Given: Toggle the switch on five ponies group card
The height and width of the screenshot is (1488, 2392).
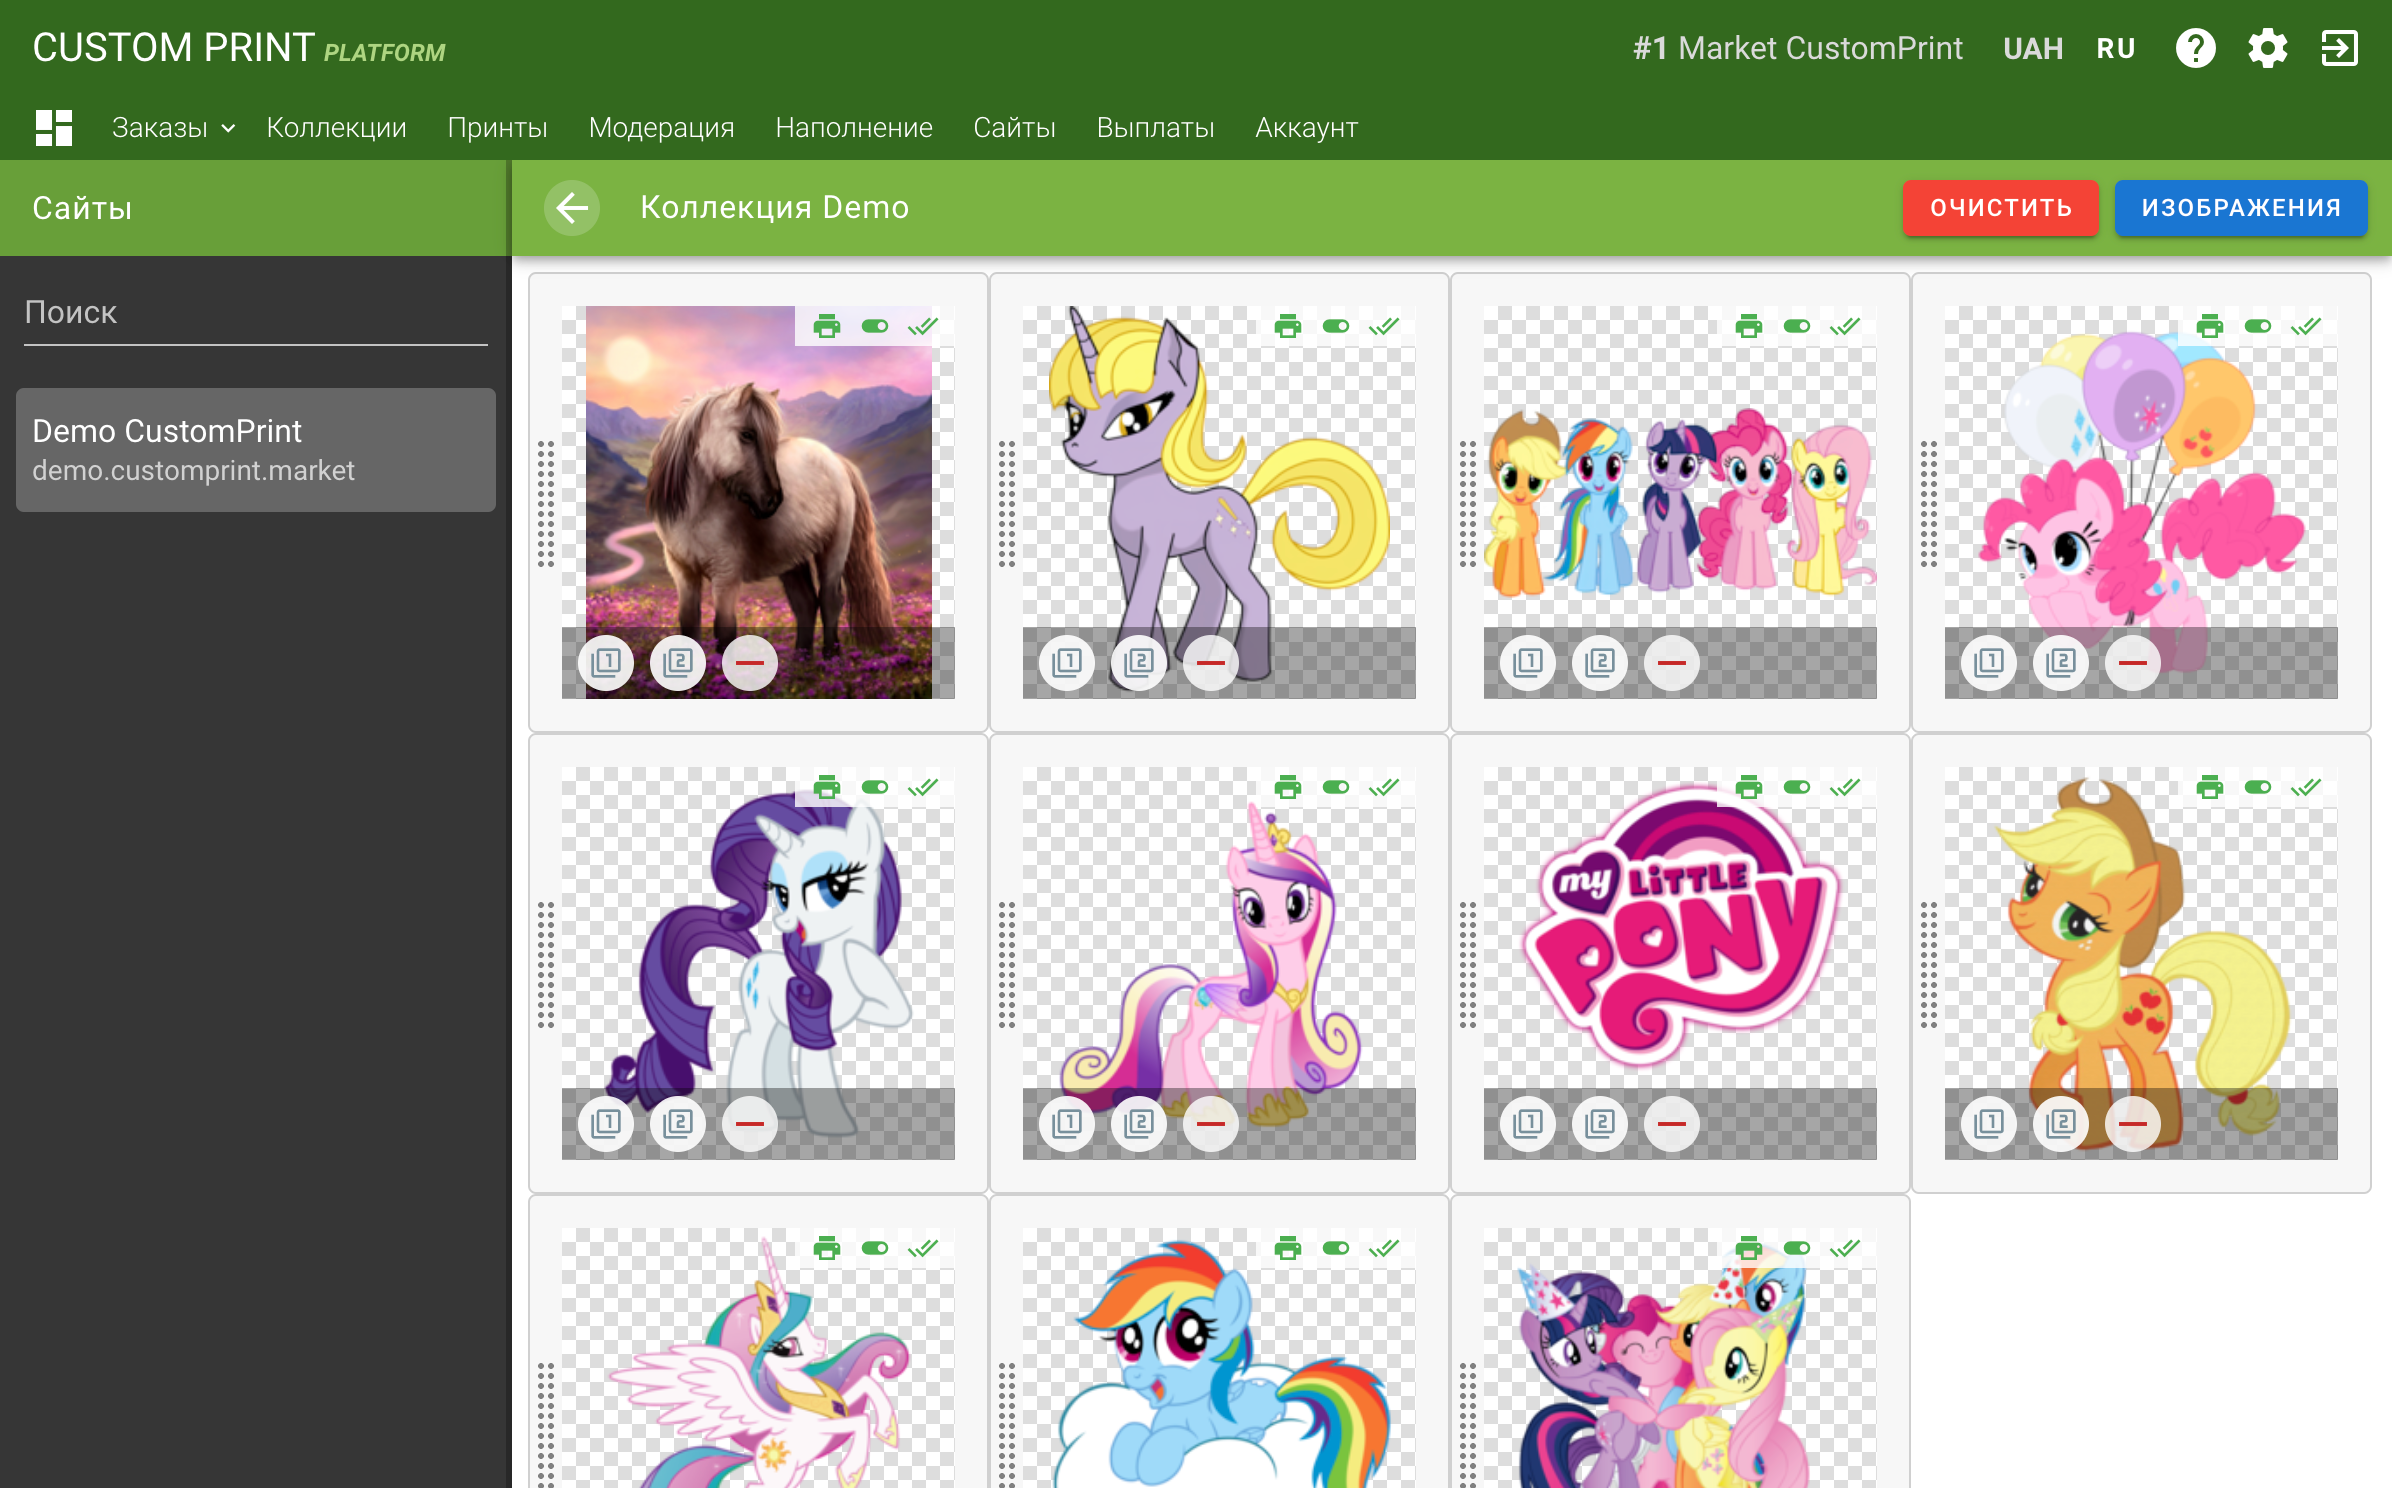Looking at the screenshot, I should pyautogui.click(x=1797, y=326).
